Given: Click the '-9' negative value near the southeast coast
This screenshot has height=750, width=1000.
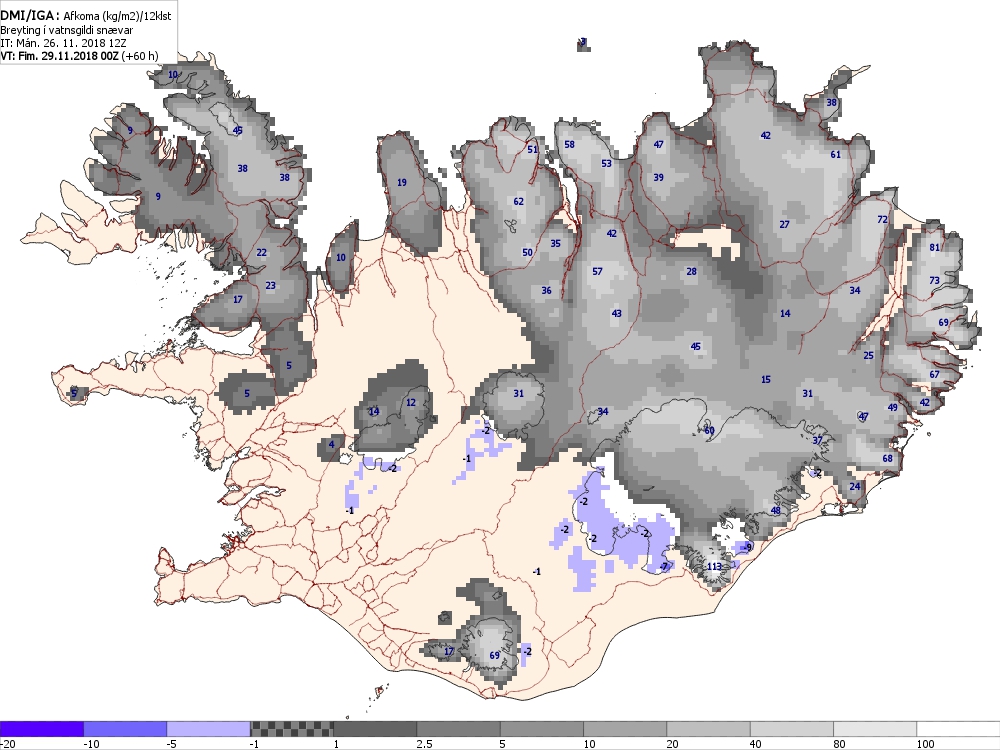Looking at the screenshot, I should tap(747, 547).
